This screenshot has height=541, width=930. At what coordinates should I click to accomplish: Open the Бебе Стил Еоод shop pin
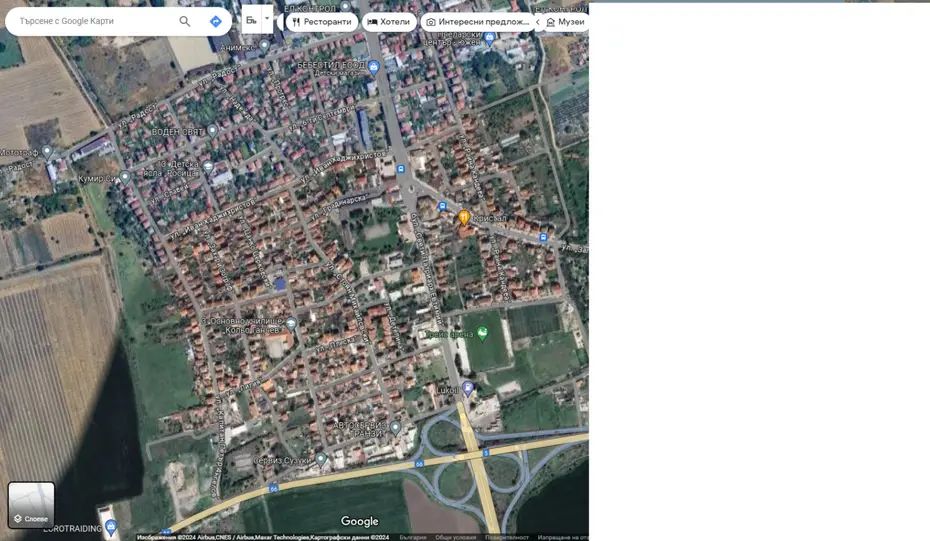pos(373,67)
